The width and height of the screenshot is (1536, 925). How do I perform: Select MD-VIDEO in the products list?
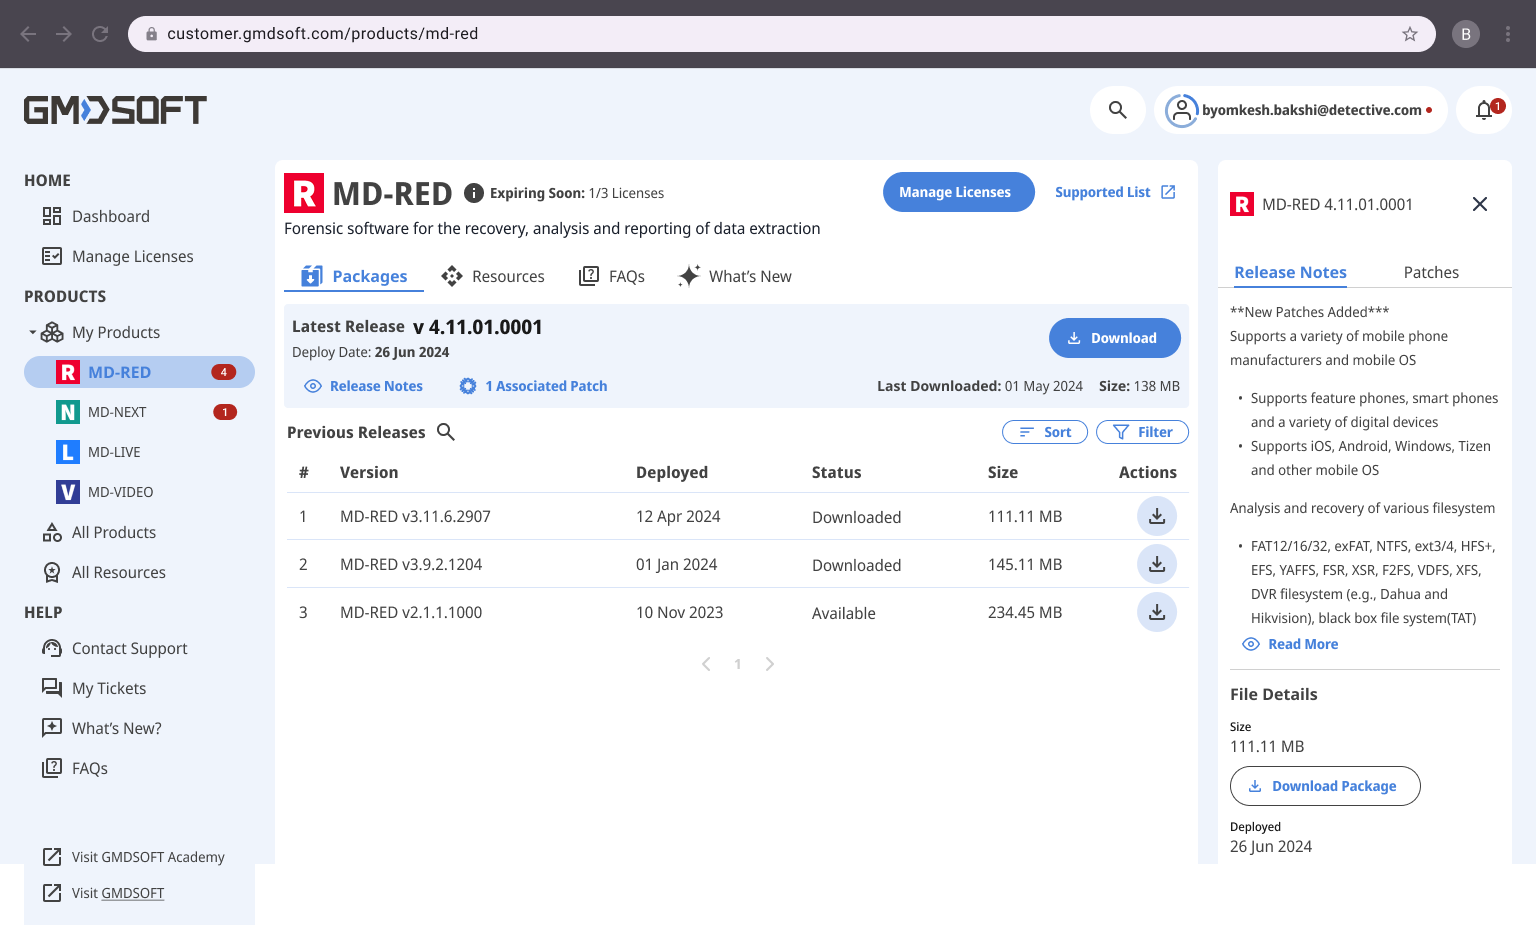pyautogui.click(x=105, y=492)
